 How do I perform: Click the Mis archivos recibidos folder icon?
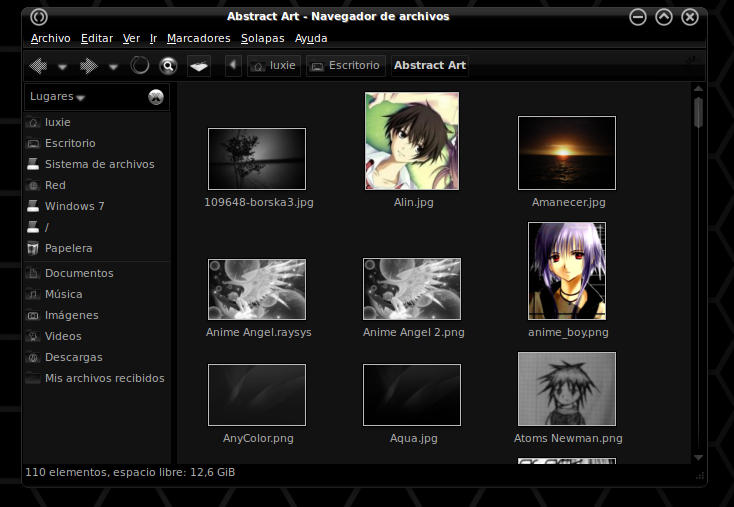(33, 378)
